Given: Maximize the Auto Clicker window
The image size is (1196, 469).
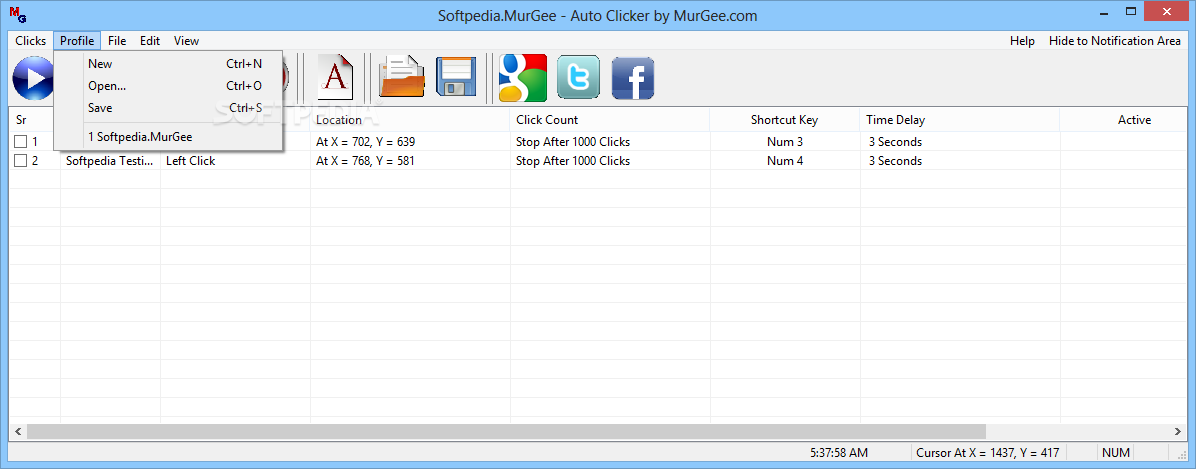Looking at the screenshot, I should click(1131, 11).
